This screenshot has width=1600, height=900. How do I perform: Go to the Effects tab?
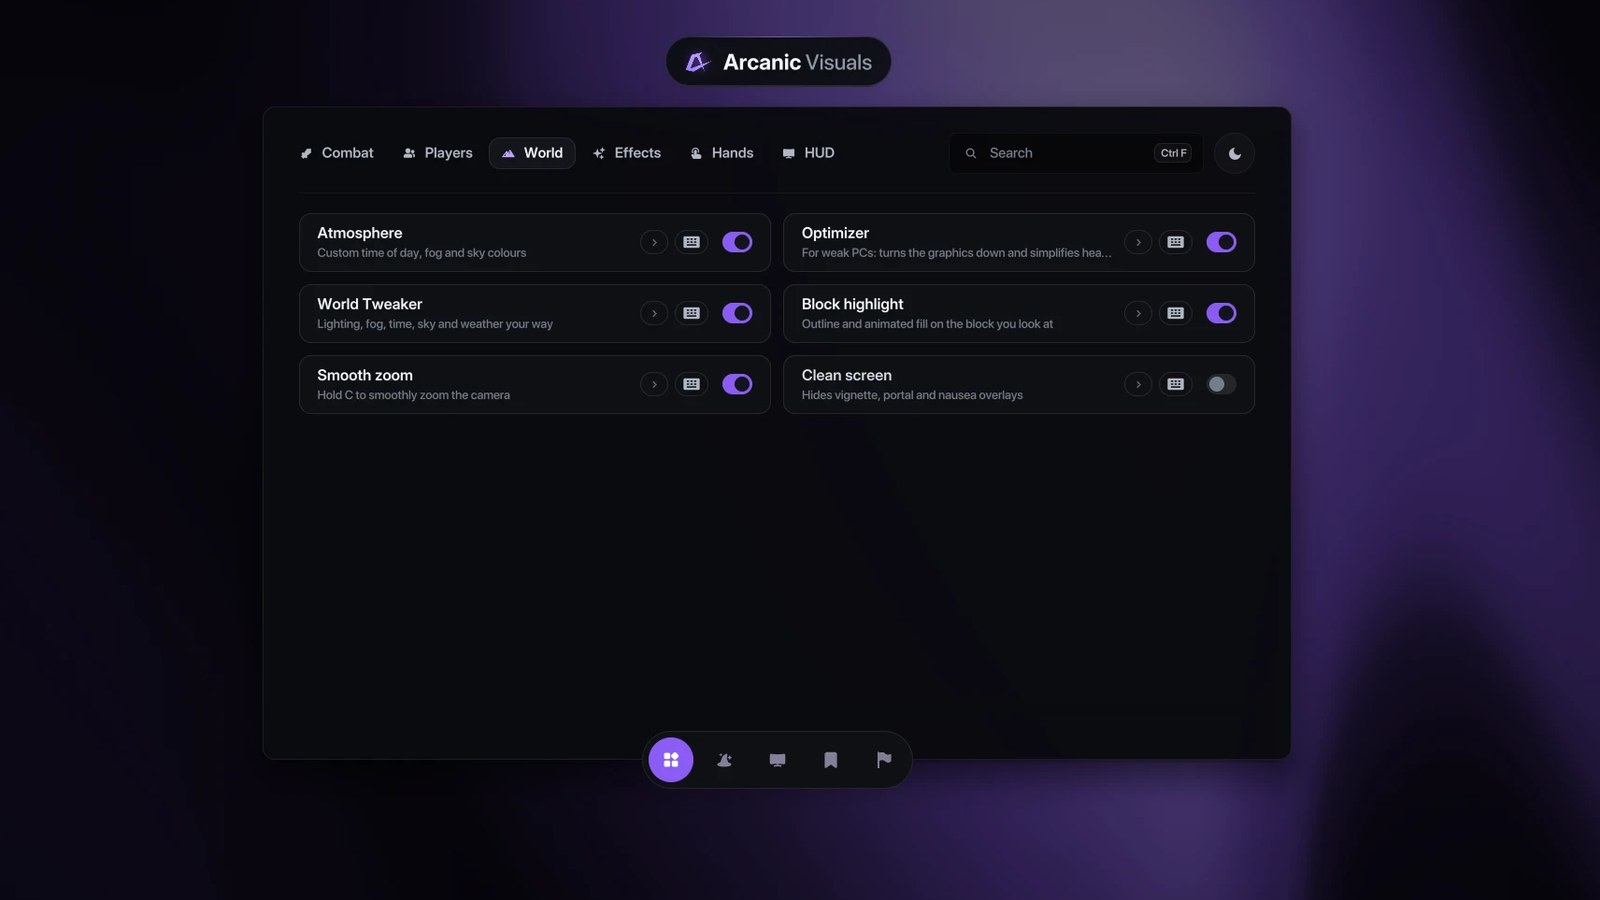pyautogui.click(x=627, y=153)
